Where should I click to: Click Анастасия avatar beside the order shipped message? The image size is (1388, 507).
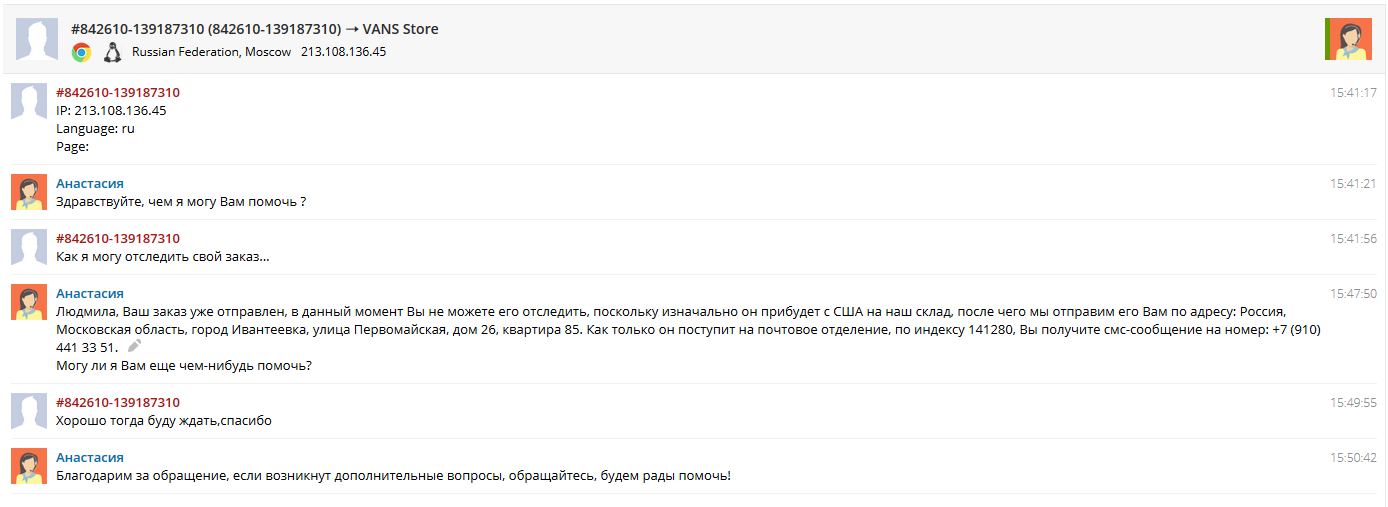tap(28, 302)
